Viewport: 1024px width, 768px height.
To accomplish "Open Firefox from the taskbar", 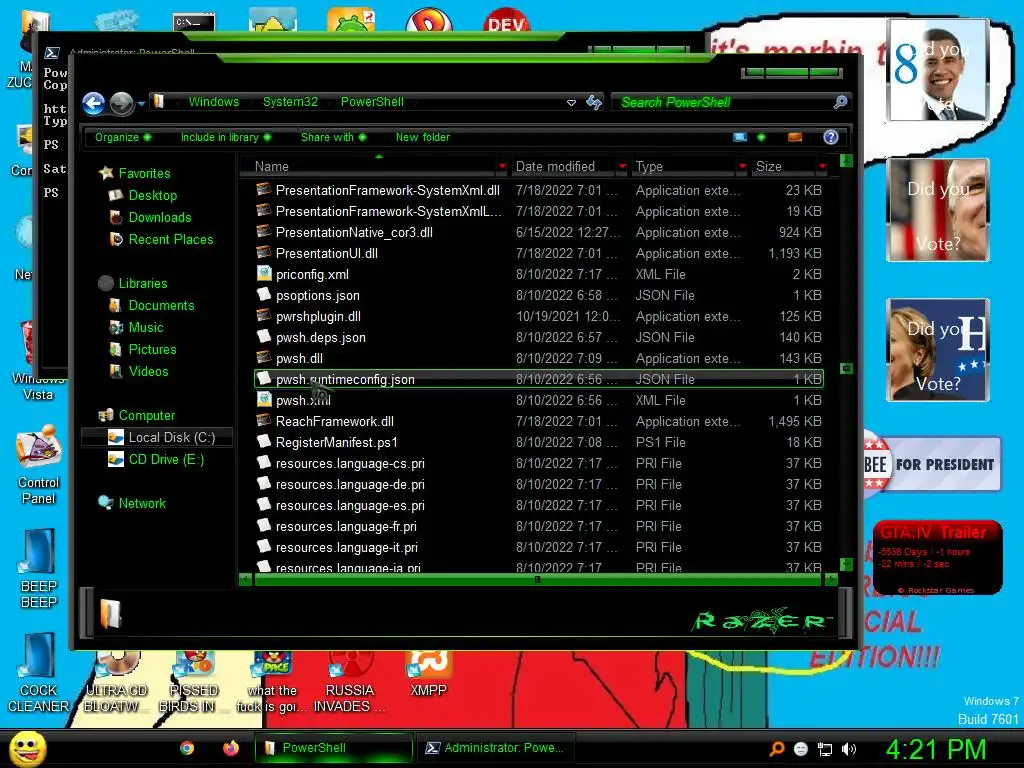I will pos(231,748).
